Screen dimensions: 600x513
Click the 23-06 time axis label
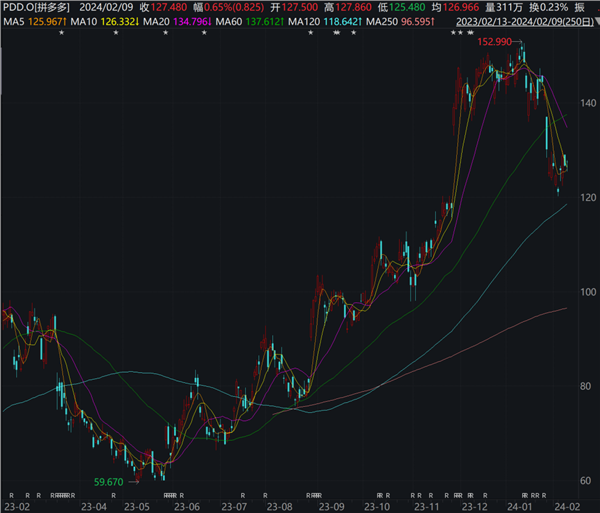click(x=187, y=507)
